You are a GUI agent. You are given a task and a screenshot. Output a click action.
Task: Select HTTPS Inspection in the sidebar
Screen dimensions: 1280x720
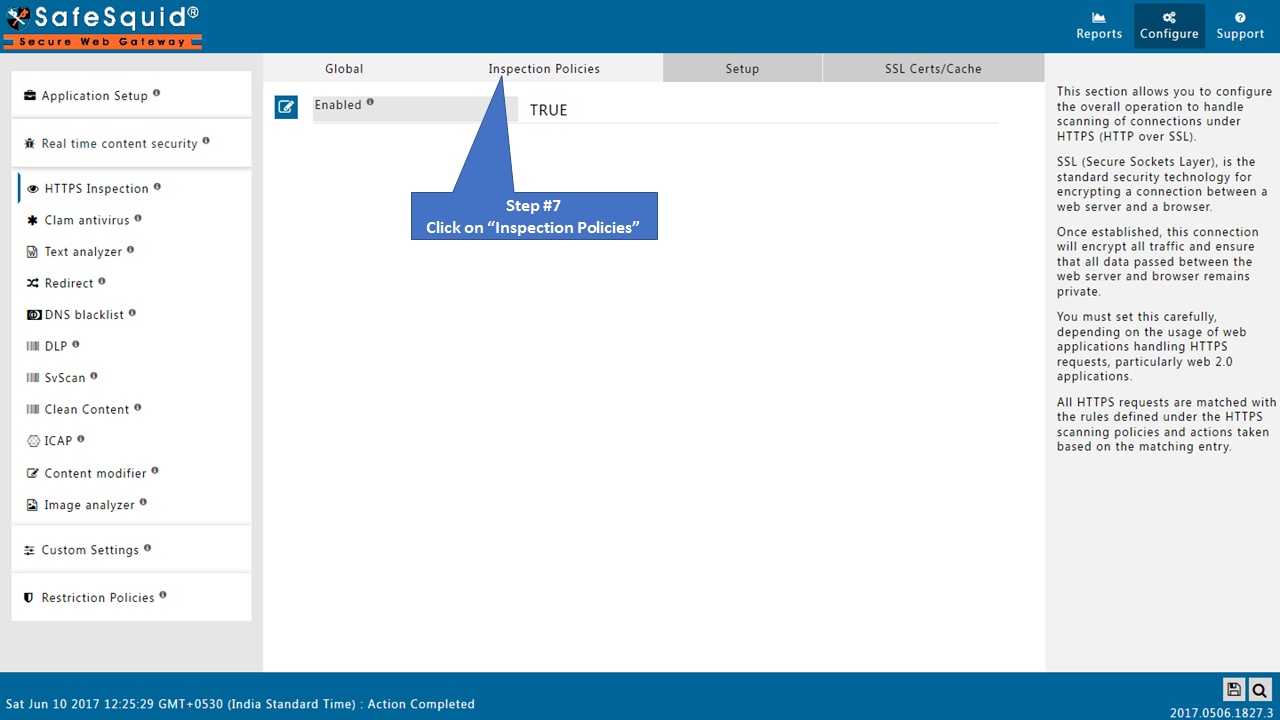click(x=96, y=188)
